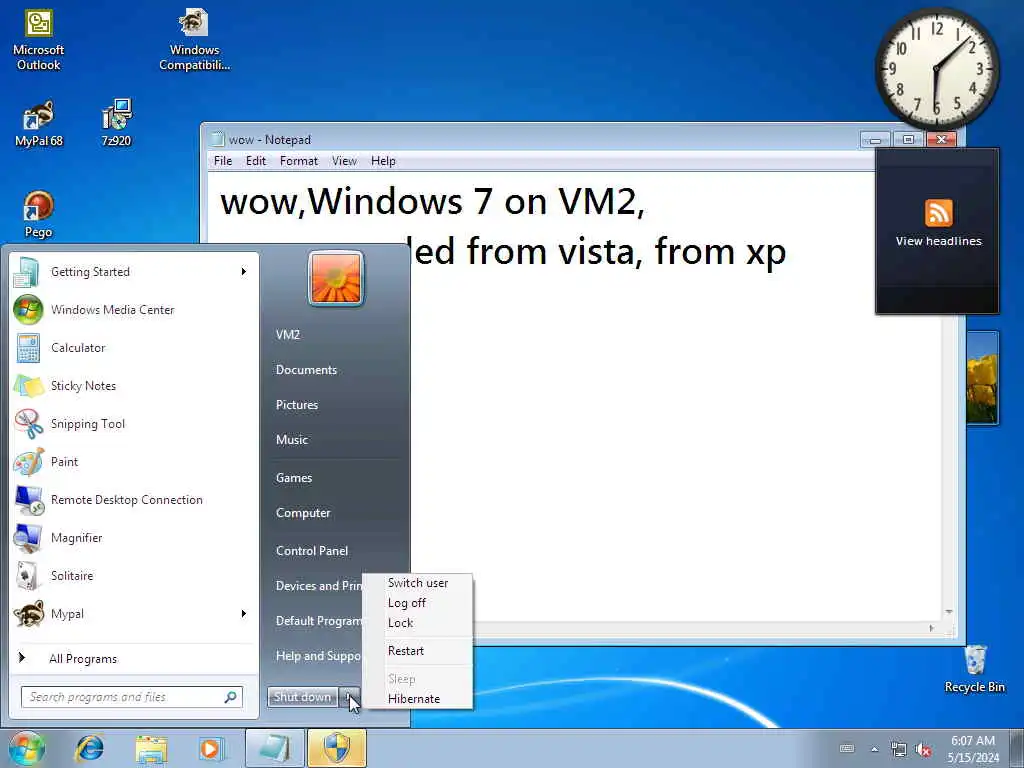Open the VM2 user folder link
1024x768 pixels.
[x=287, y=334]
